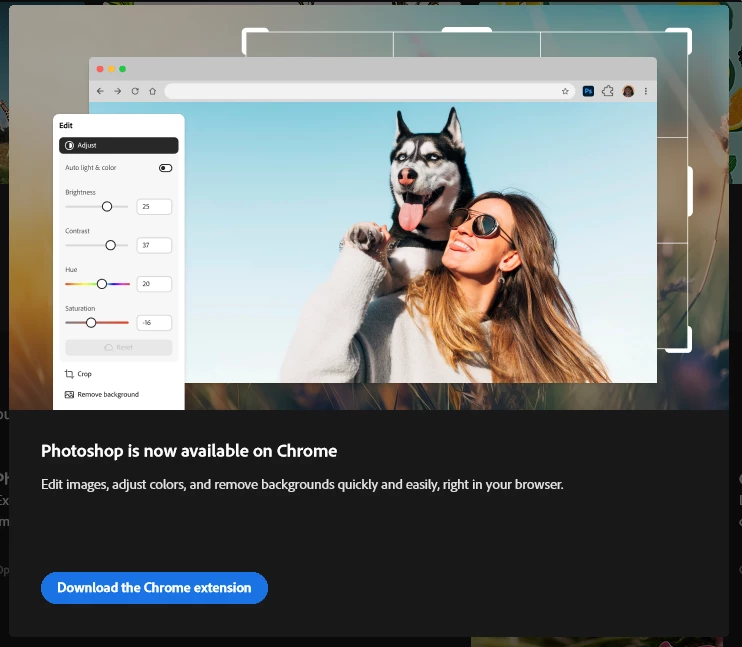
Task: Click the husky and woman photo
Action: click(x=421, y=242)
